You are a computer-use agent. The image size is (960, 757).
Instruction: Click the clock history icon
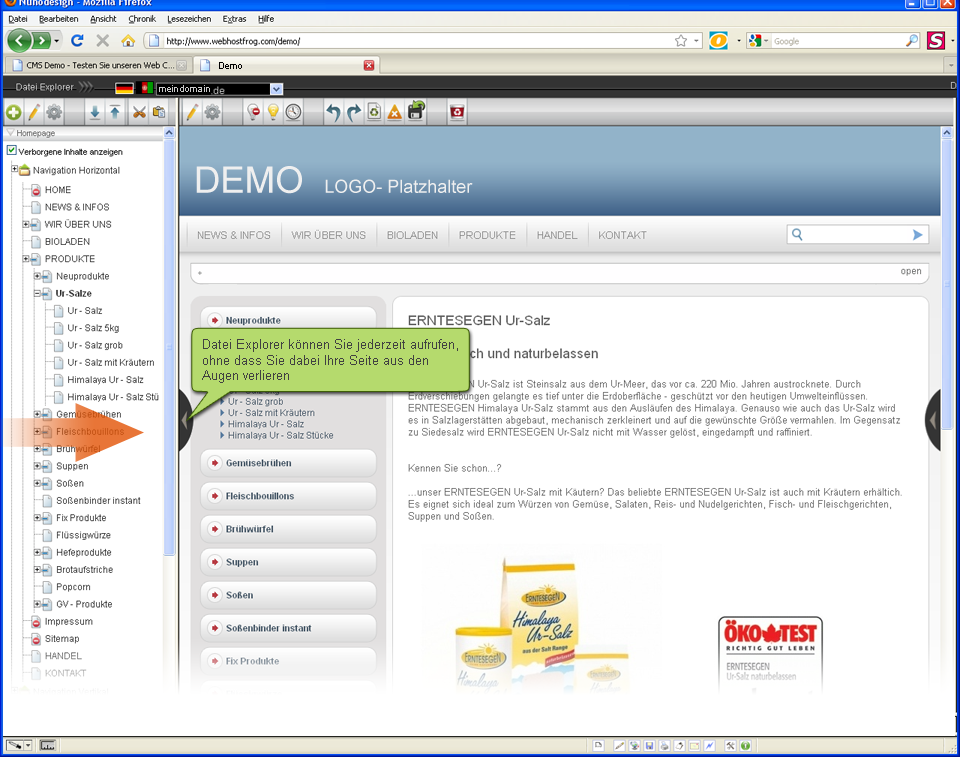pyautogui.click(x=294, y=112)
